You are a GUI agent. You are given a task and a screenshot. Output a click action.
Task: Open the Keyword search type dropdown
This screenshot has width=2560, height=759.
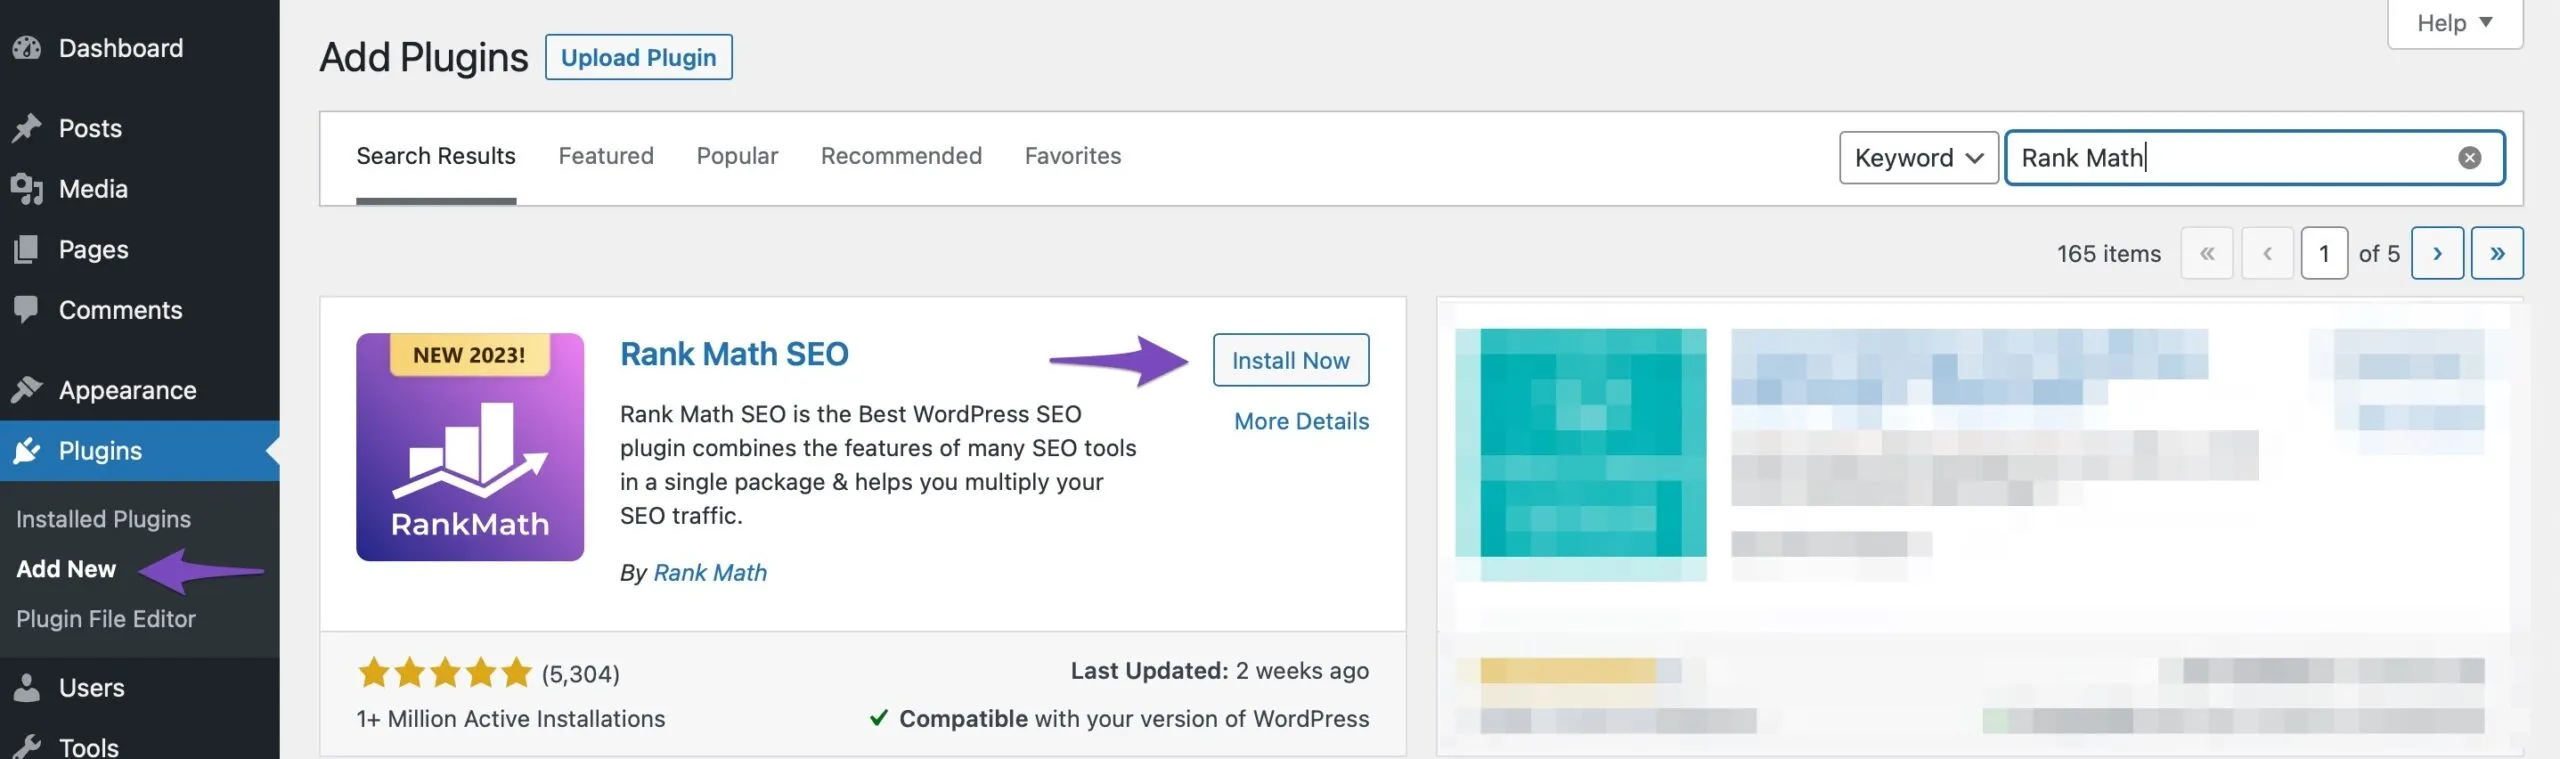1918,158
